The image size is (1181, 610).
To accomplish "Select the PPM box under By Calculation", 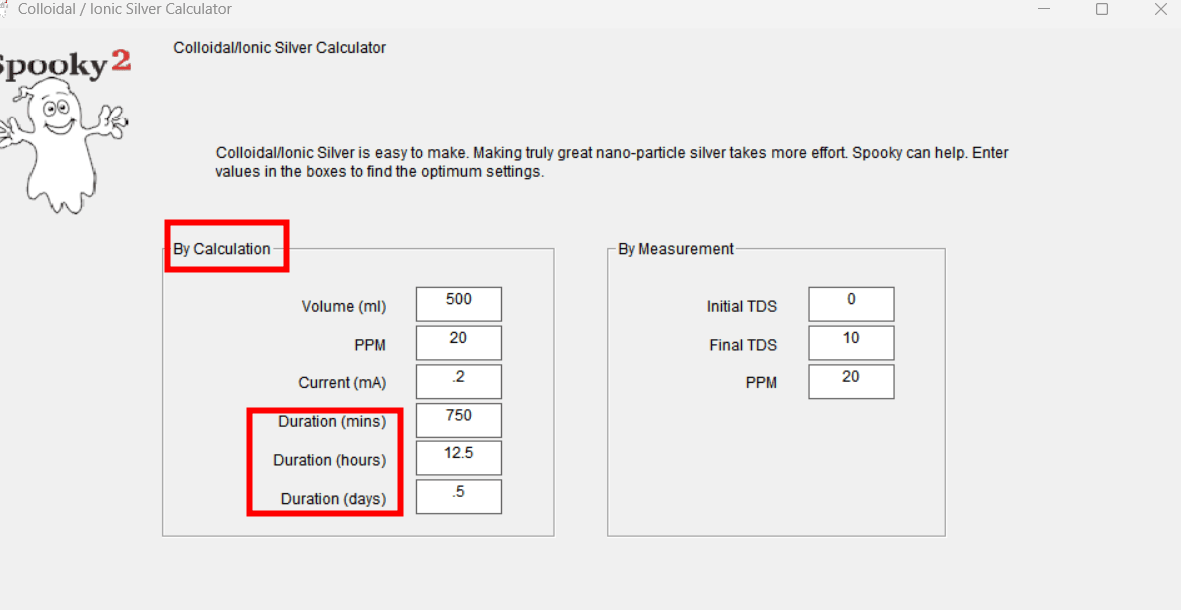I will click(459, 343).
